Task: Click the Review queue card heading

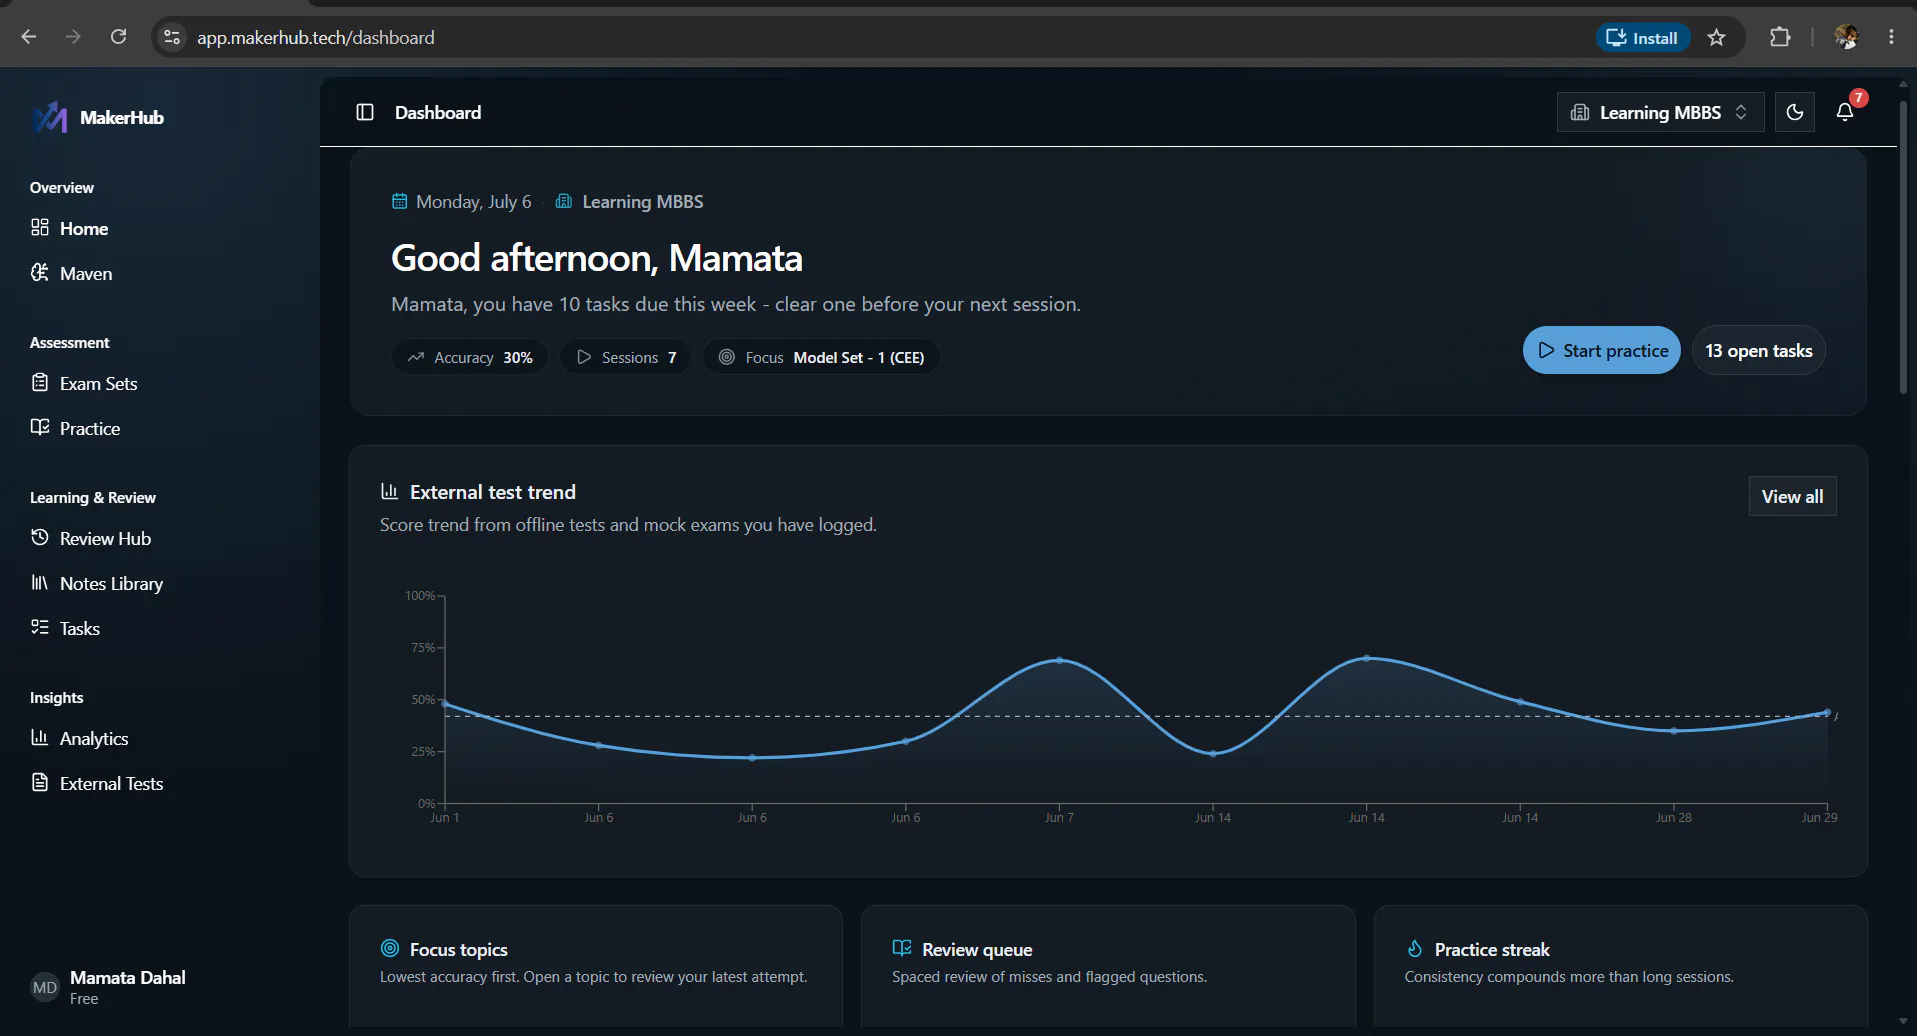Action: click(x=977, y=949)
